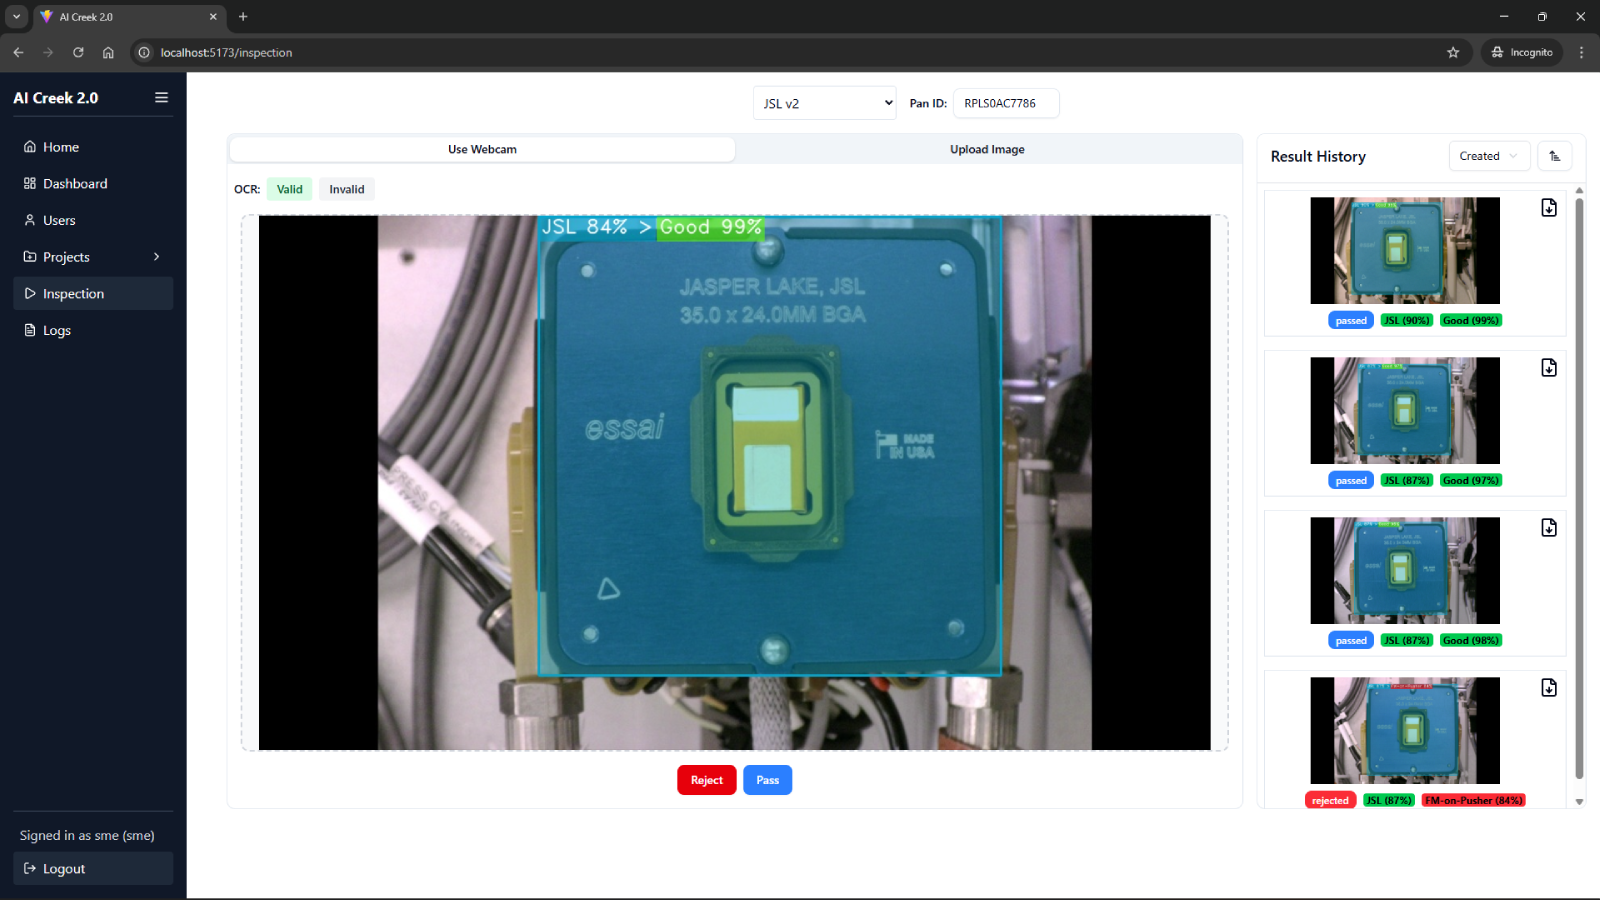
Task: Click the Pan ID input field
Action: tap(1006, 103)
